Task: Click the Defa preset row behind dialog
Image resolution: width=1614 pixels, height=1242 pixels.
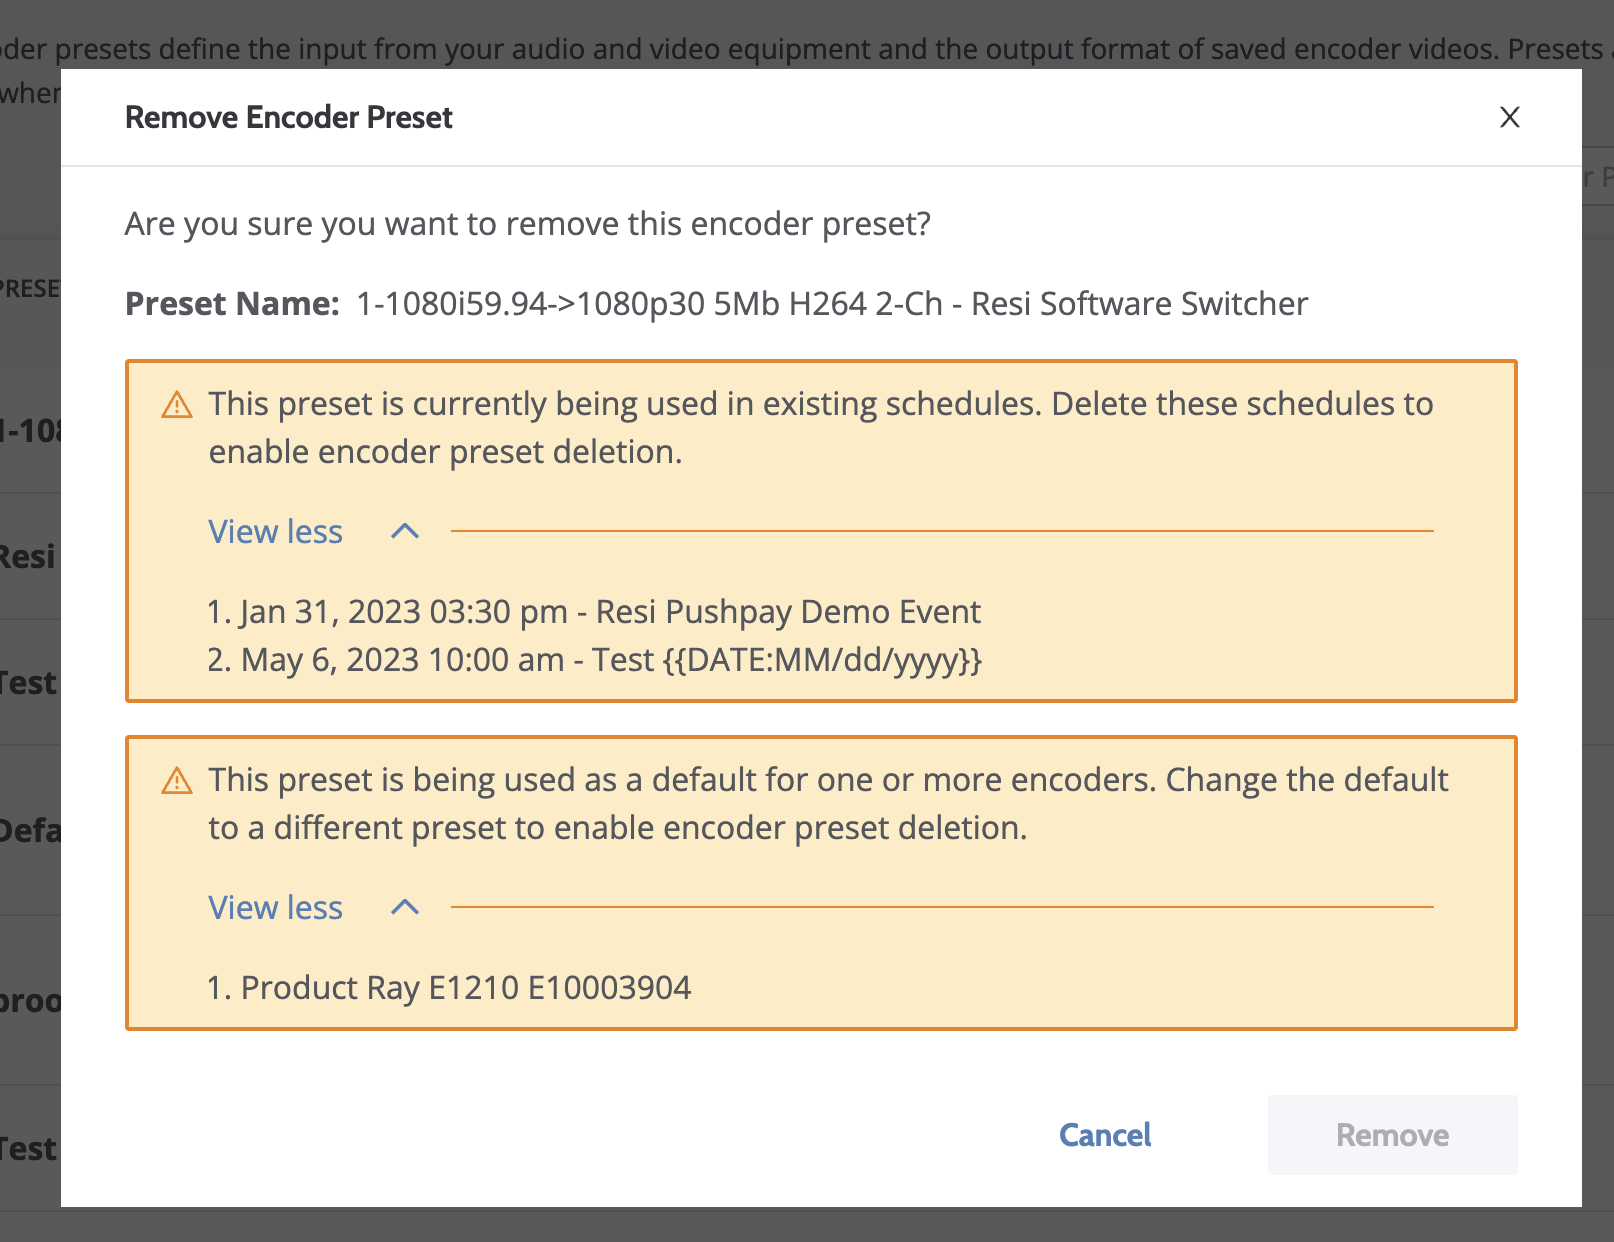Action: pyautogui.click(x=30, y=830)
